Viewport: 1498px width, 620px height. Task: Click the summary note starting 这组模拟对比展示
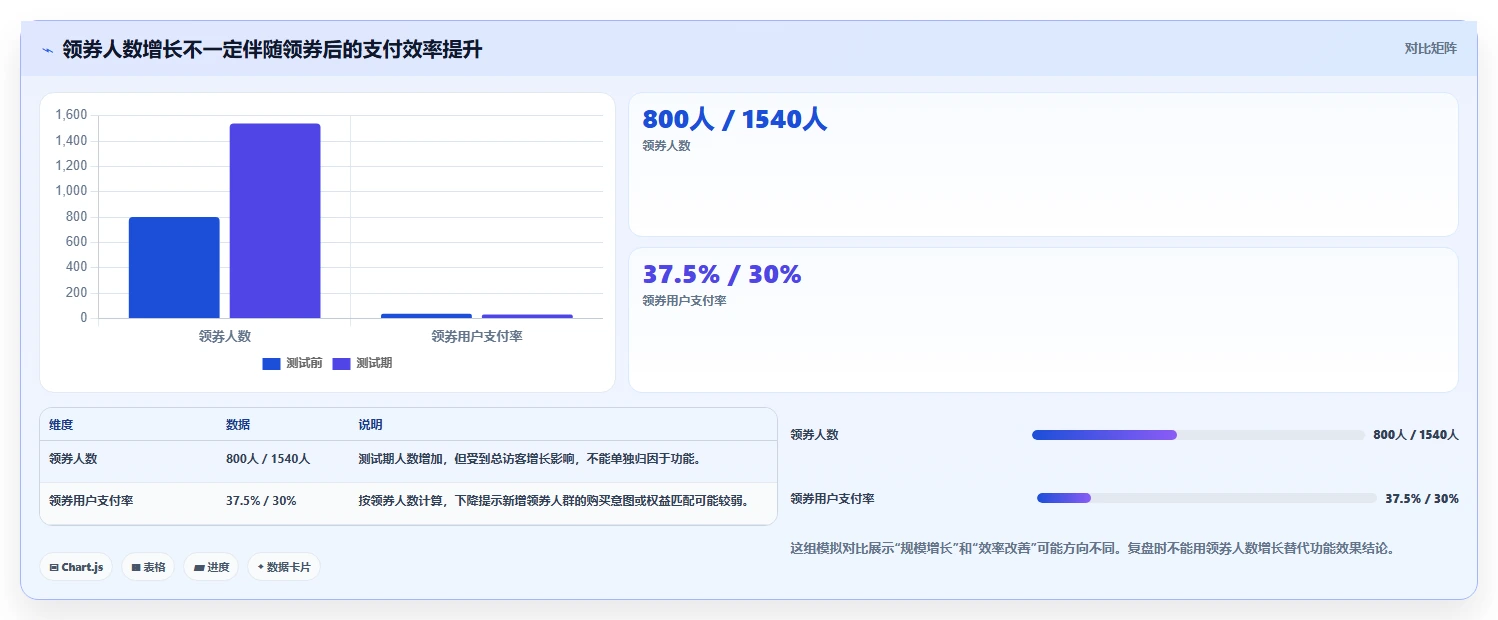point(1092,548)
